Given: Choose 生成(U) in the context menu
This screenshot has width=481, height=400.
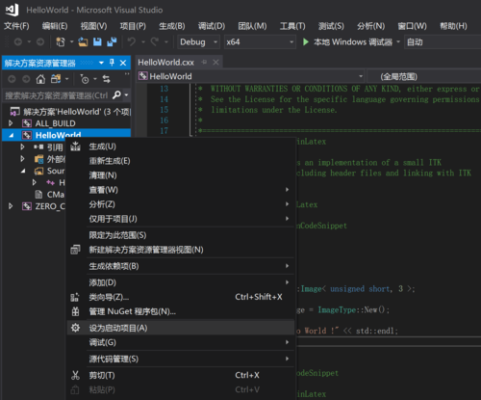Looking at the screenshot, I should (180, 146).
